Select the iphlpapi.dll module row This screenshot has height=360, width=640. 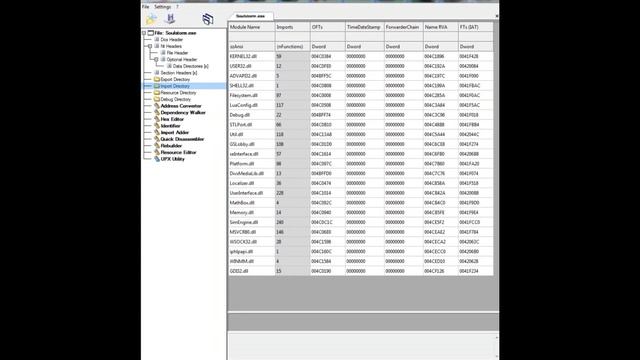point(360,252)
